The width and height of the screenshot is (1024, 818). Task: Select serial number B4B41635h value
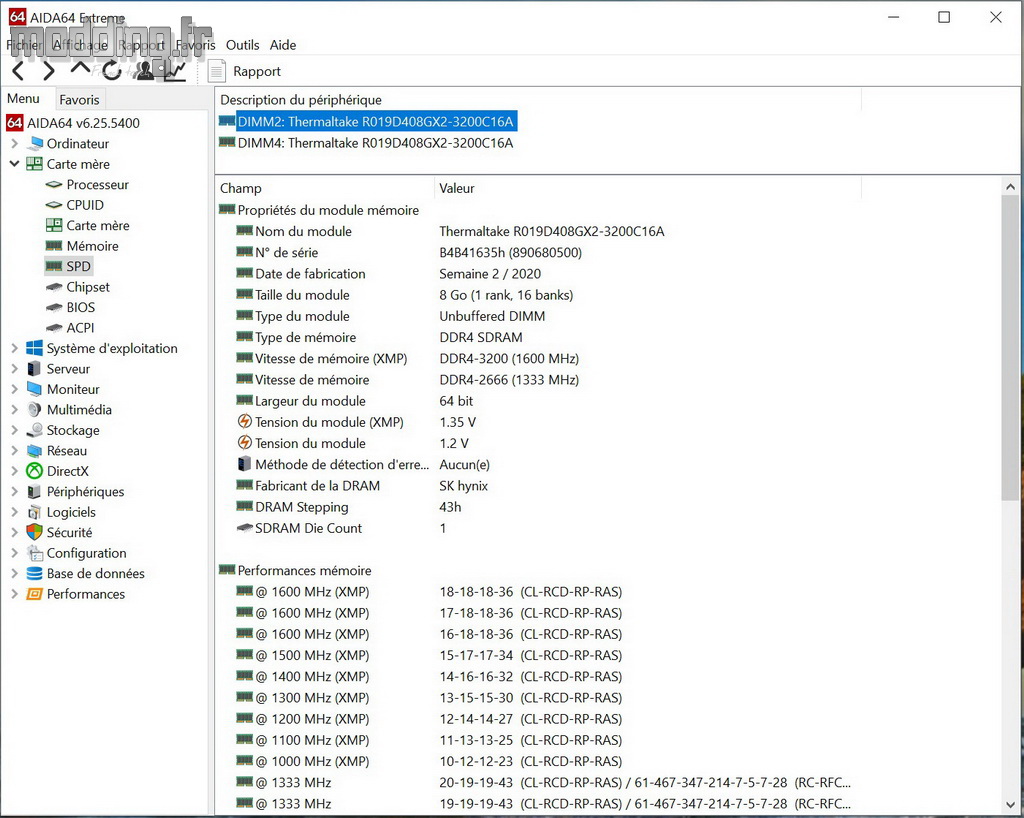click(510, 253)
